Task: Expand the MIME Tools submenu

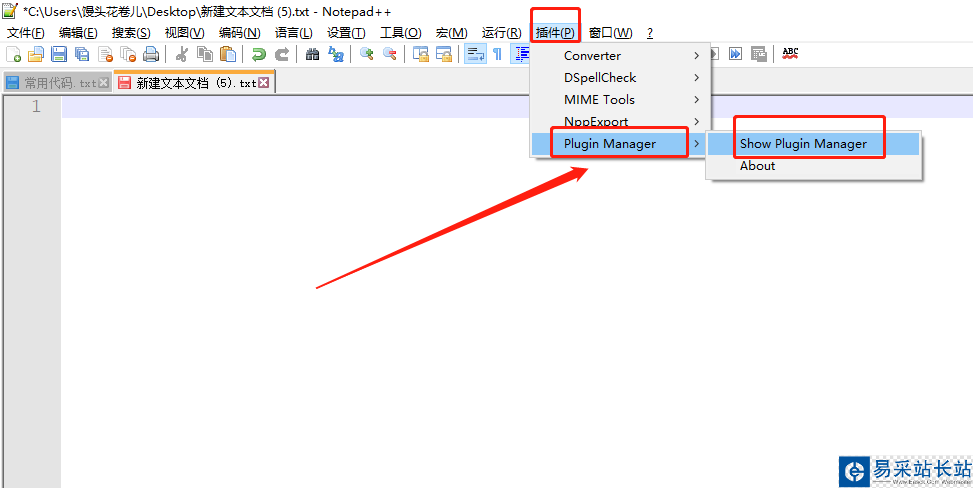Action: point(621,99)
